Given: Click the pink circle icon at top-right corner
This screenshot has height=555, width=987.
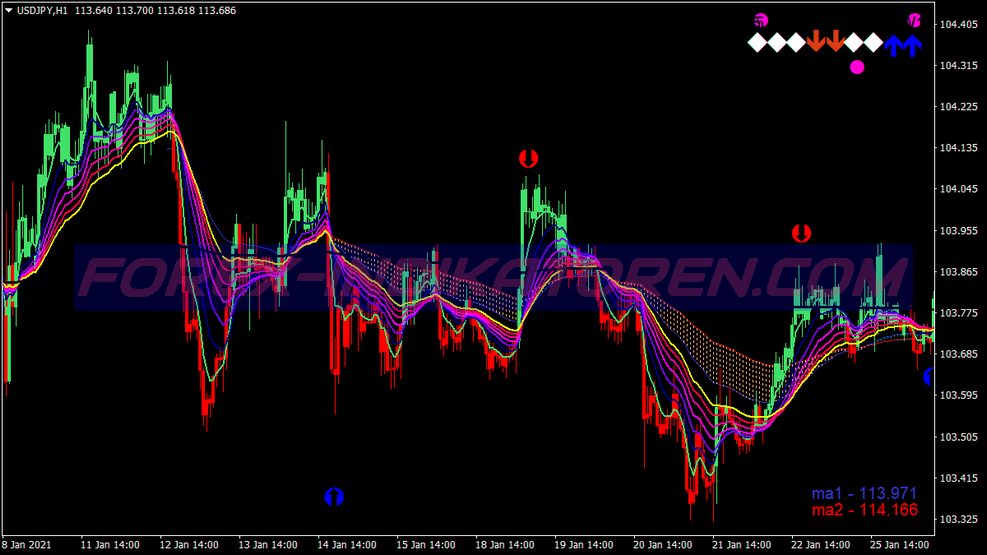Looking at the screenshot, I should click(x=914, y=20).
